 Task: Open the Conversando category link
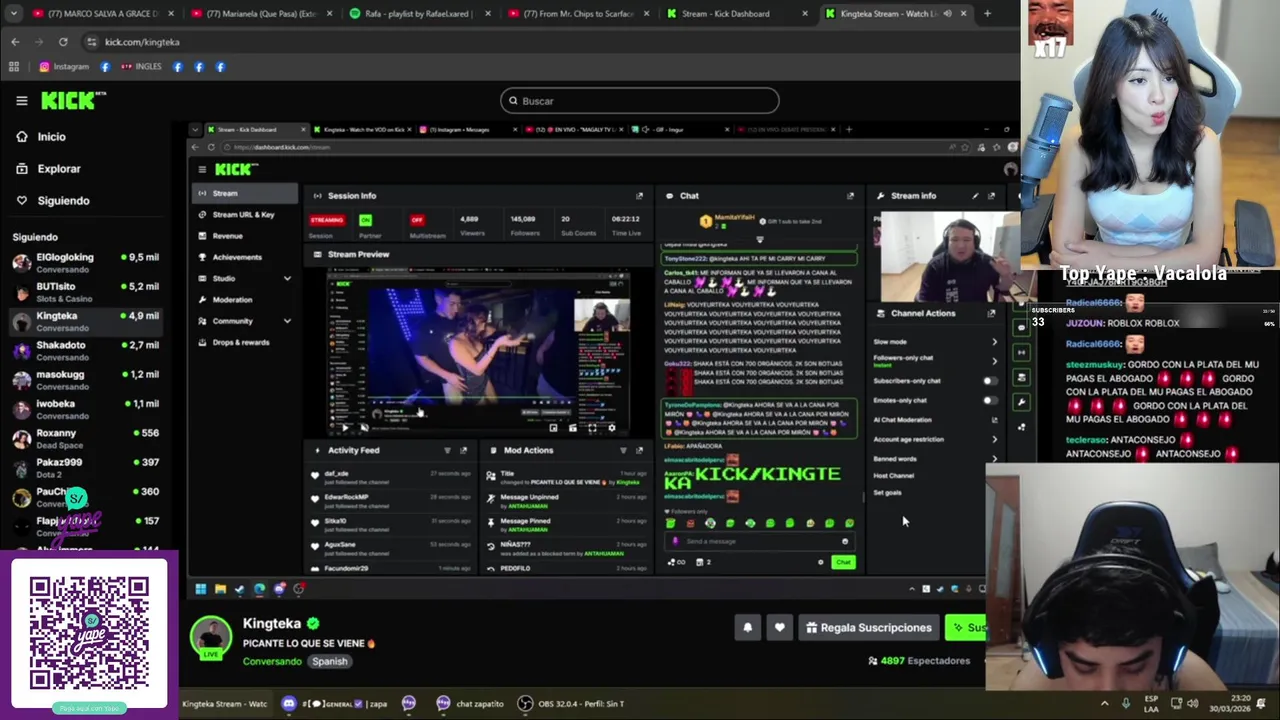272,661
